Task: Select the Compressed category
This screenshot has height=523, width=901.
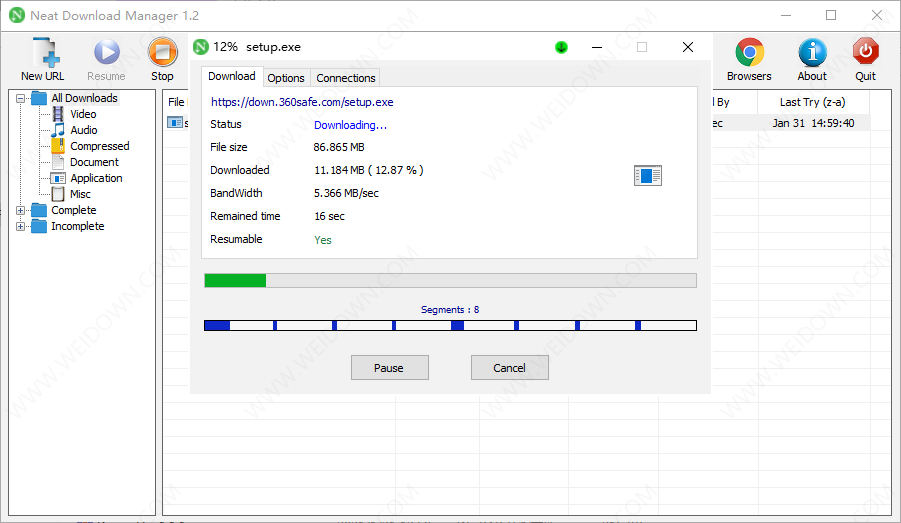Action: [x=99, y=146]
